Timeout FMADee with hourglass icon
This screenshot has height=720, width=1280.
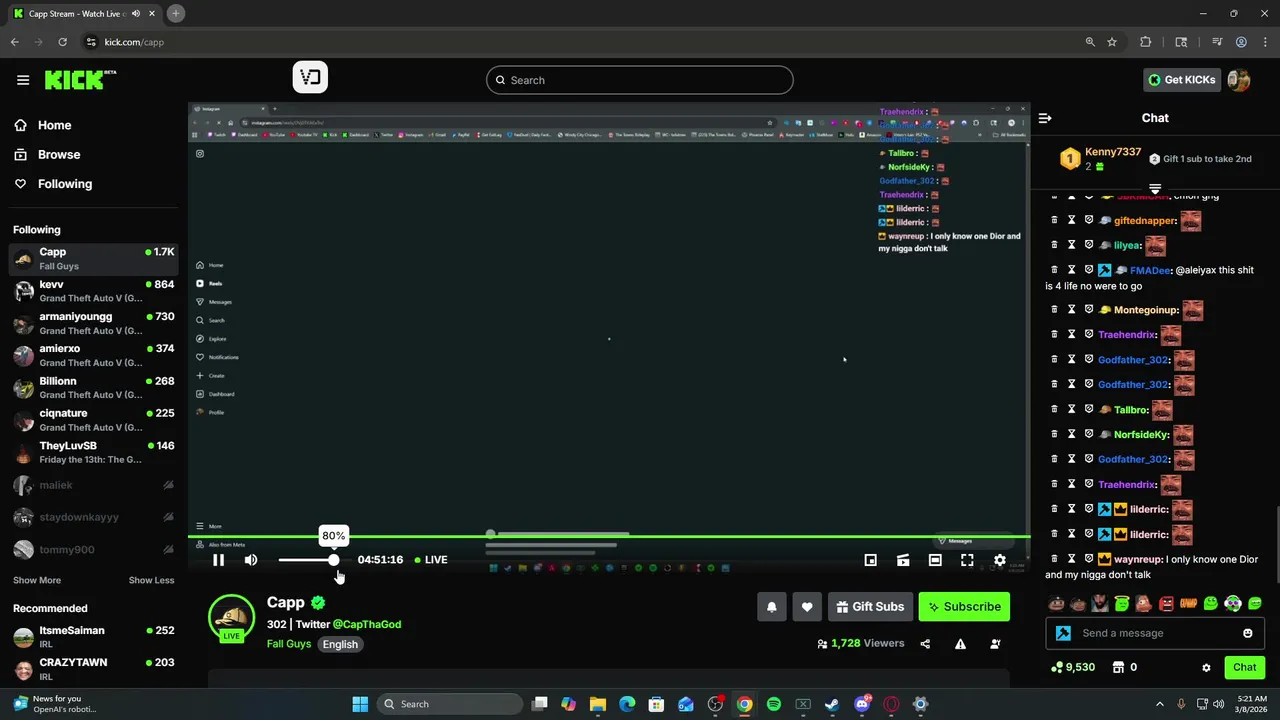[x=1071, y=270]
